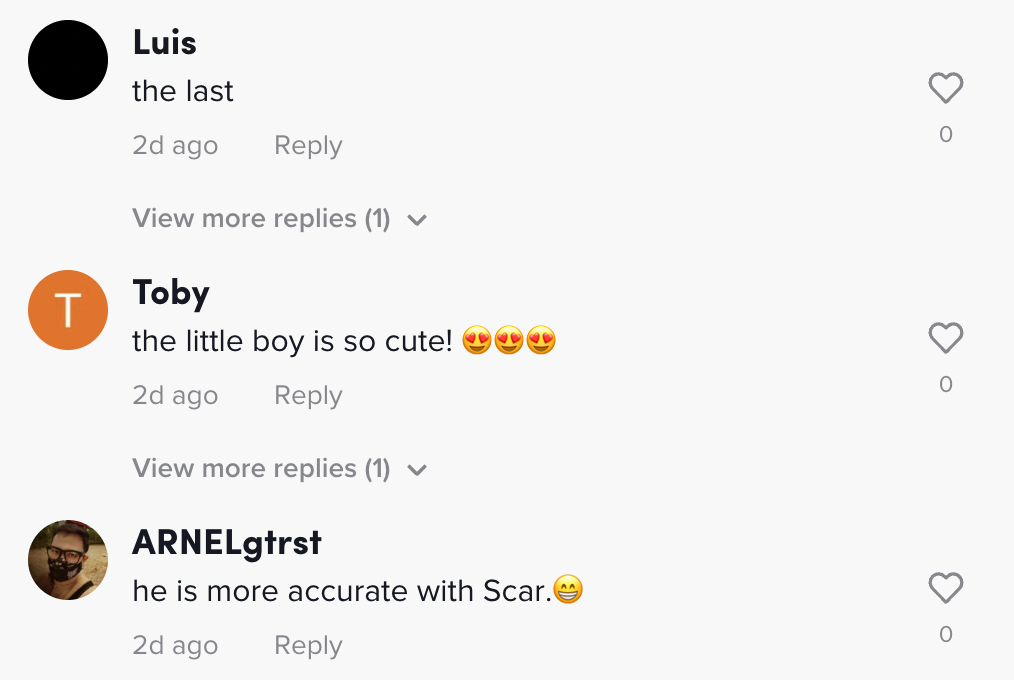Heart ARNELgtrst's comment about Scar
The height and width of the screenshot is (680, 1014).
click(945, 589)
